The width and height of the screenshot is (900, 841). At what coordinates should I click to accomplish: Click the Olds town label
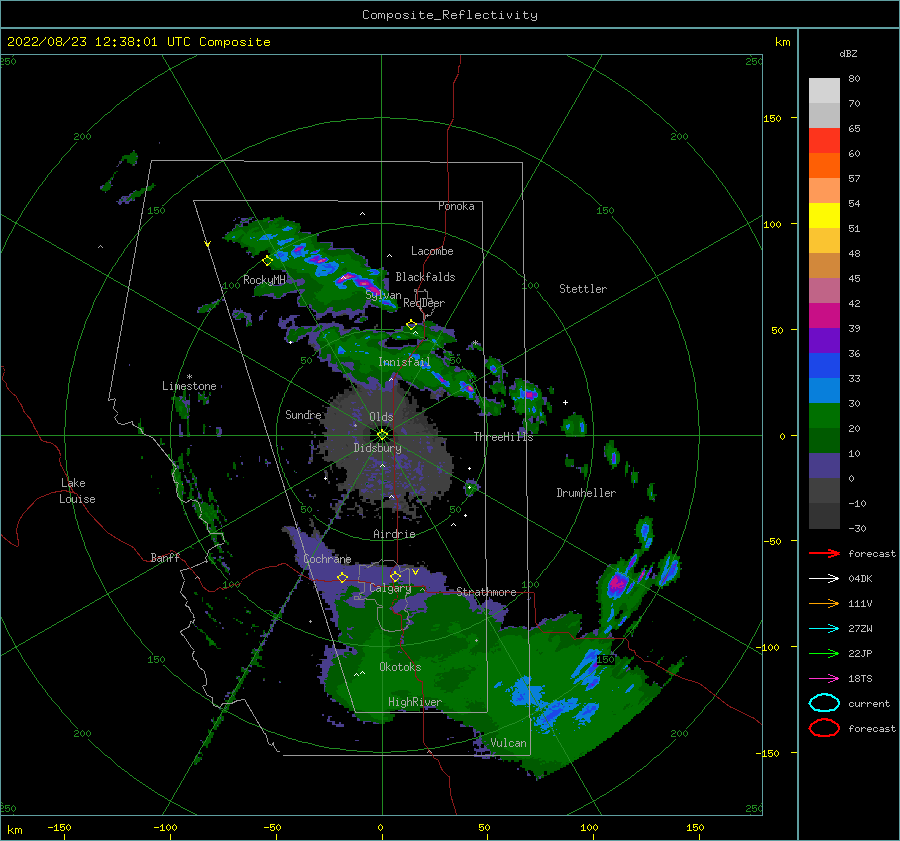[381, 417]
